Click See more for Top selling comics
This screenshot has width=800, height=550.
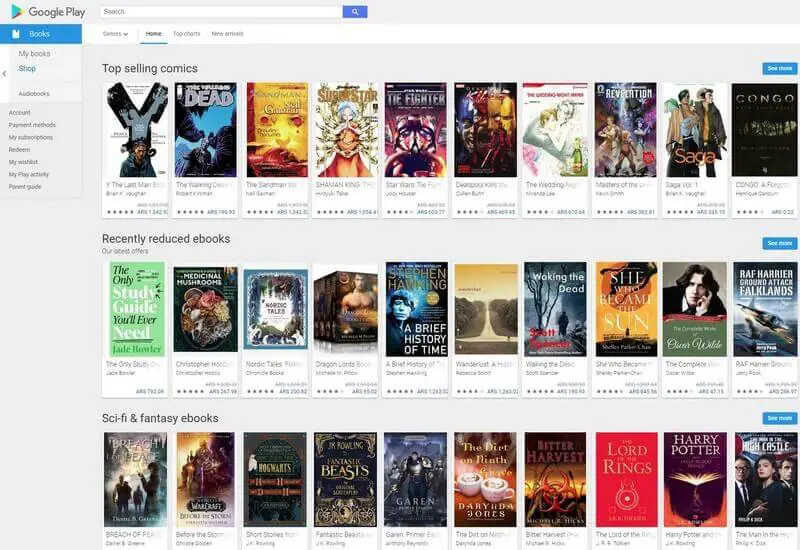tap(780, 68)
